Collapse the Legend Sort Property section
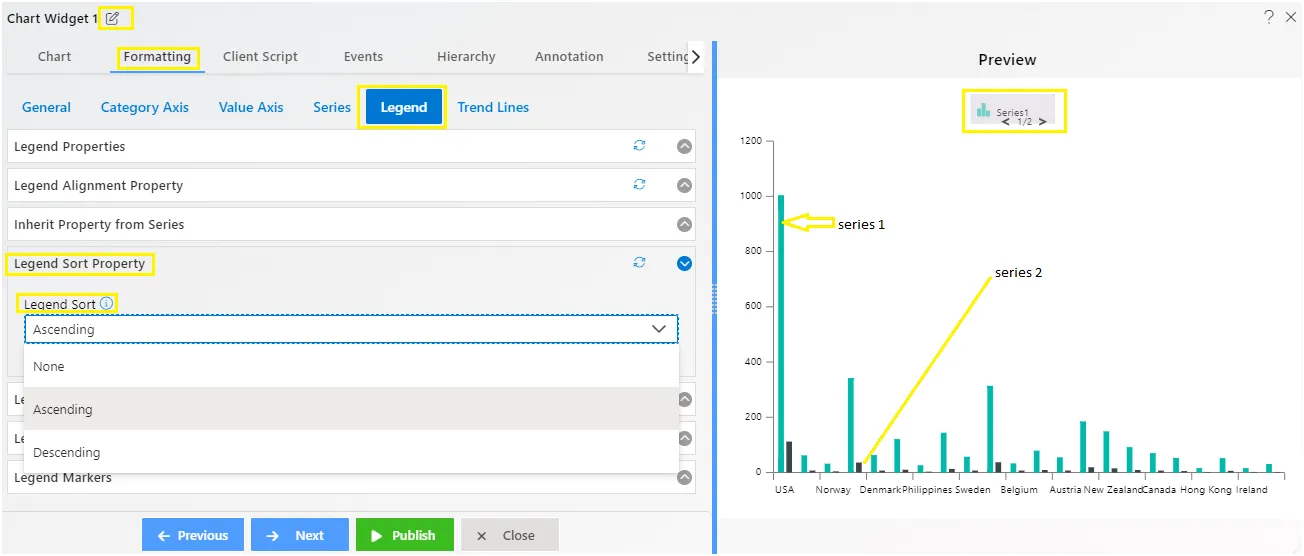 click(x=685, y=263)
